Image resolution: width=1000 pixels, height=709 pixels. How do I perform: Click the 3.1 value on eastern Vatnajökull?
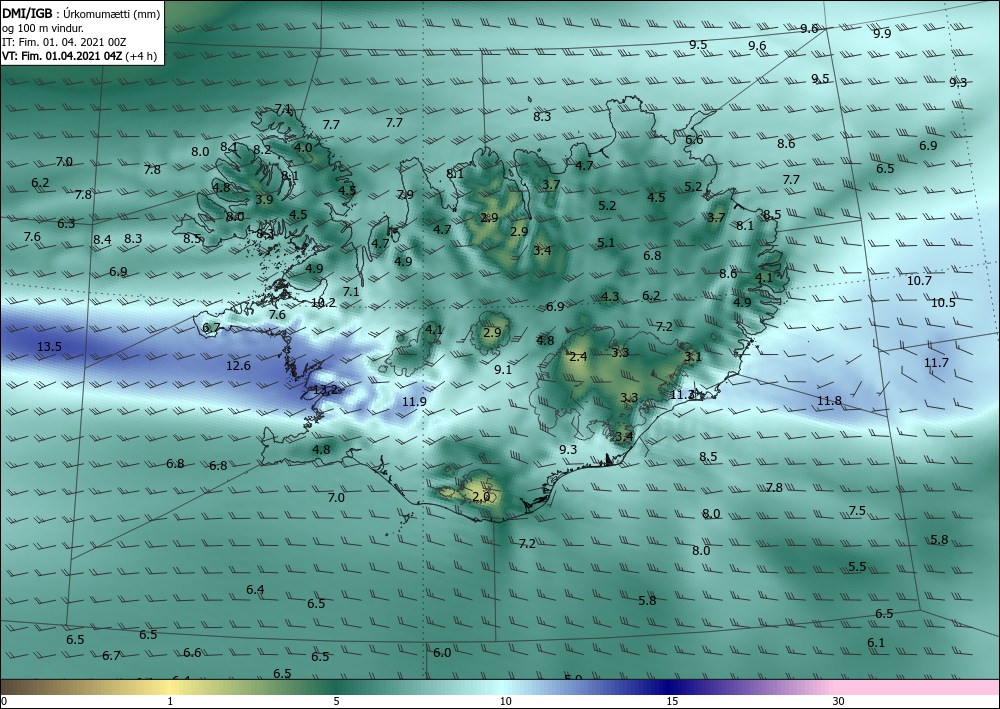click(x=693, y=356)
